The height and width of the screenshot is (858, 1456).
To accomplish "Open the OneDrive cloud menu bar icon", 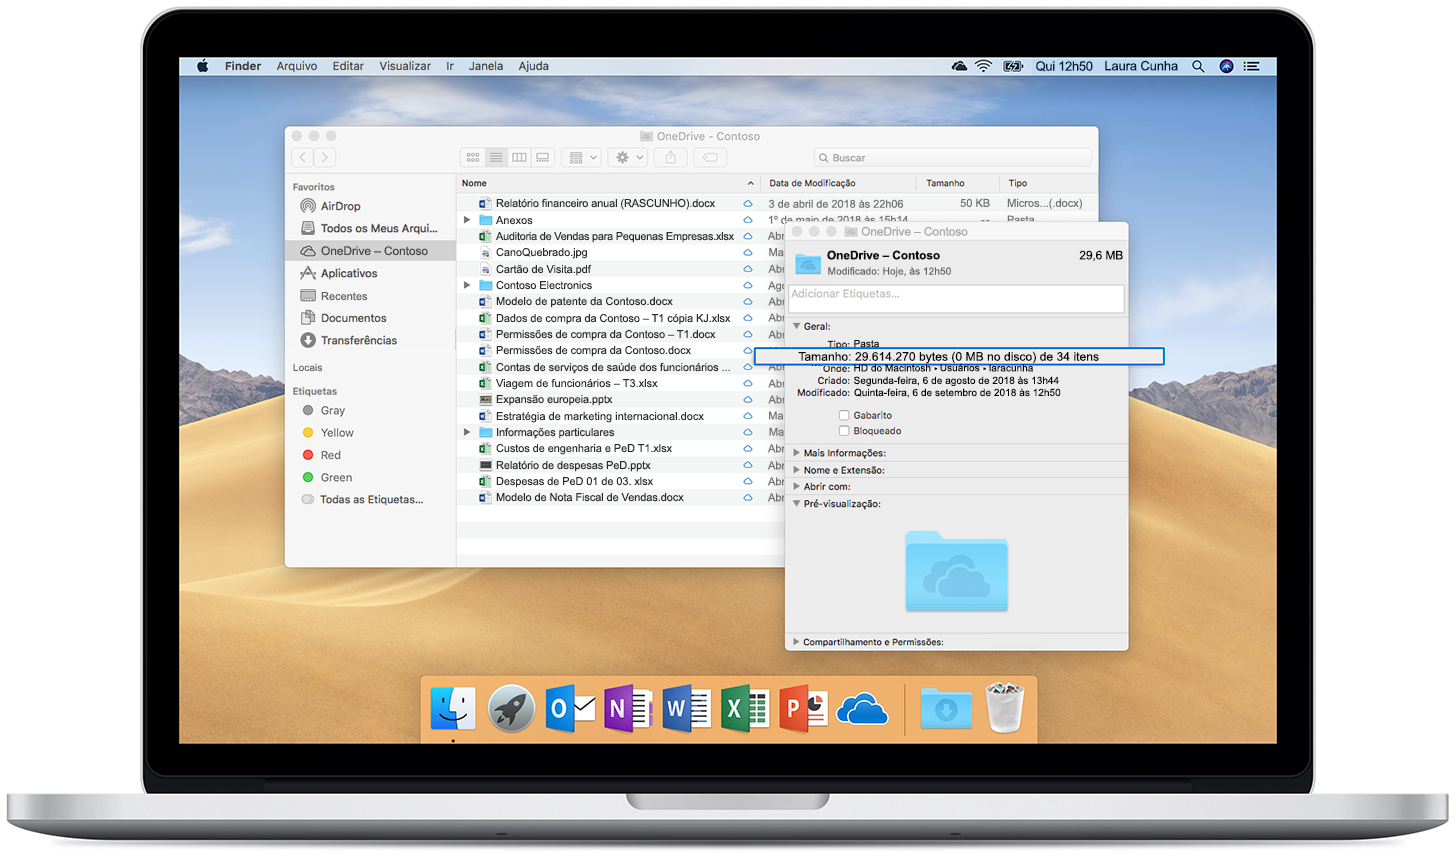I will (x=959, y=66).
